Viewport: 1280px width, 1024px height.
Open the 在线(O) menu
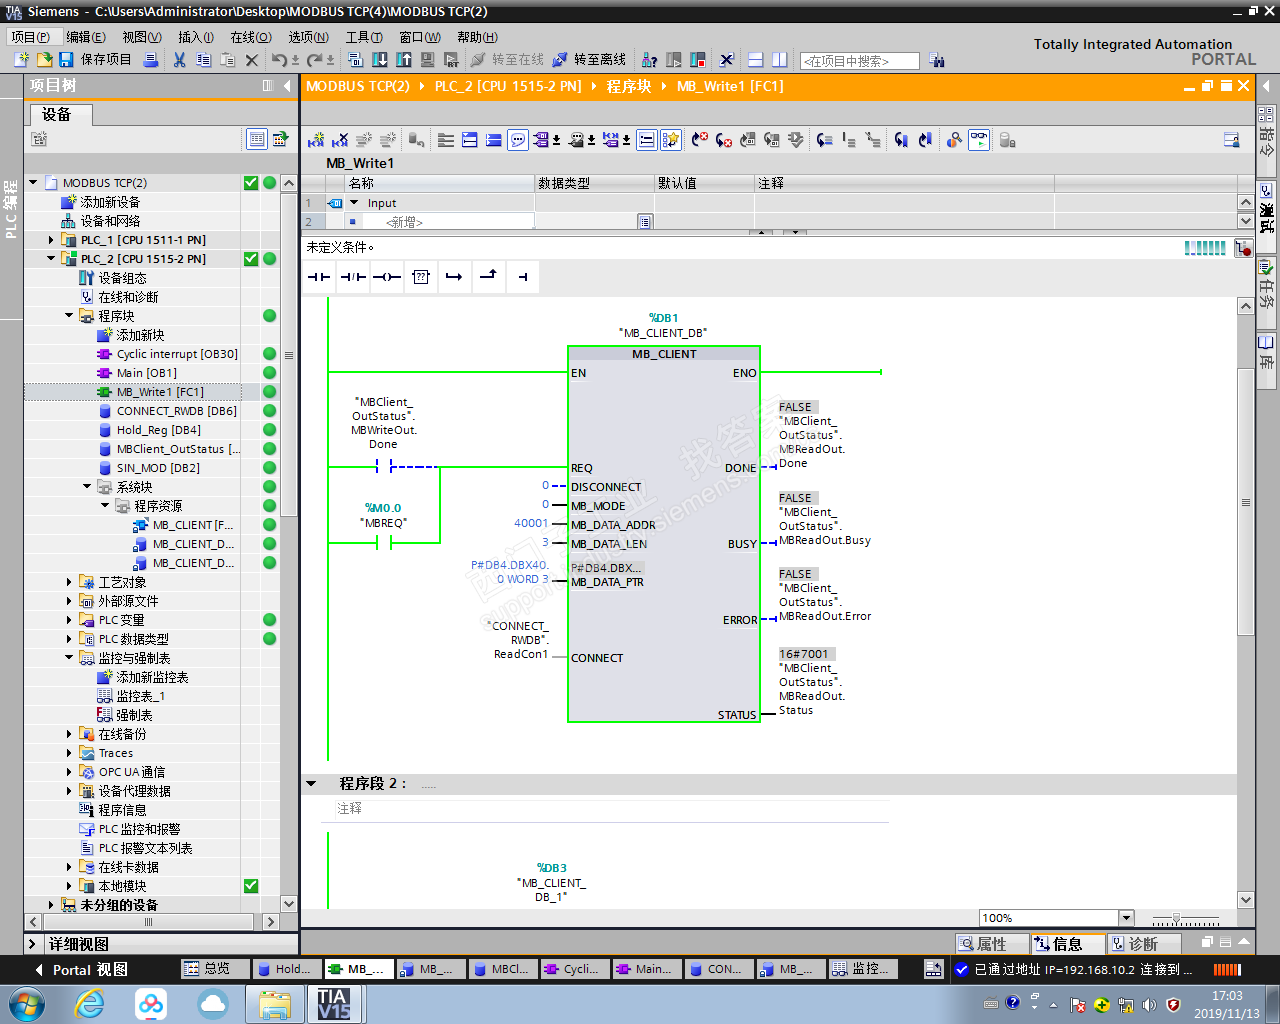(250, 37)
